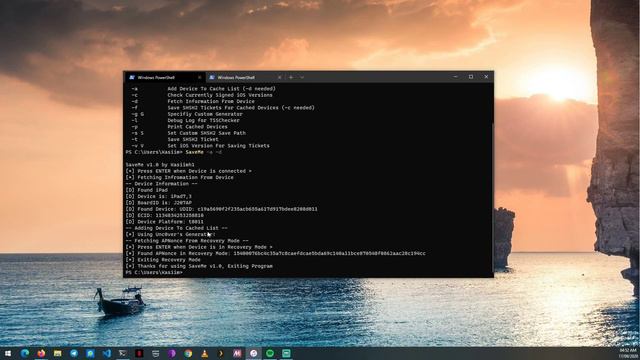Click the 'Found Device: UDID' line
This screenshot has height=360, width=640.
[x=221, y=209]
